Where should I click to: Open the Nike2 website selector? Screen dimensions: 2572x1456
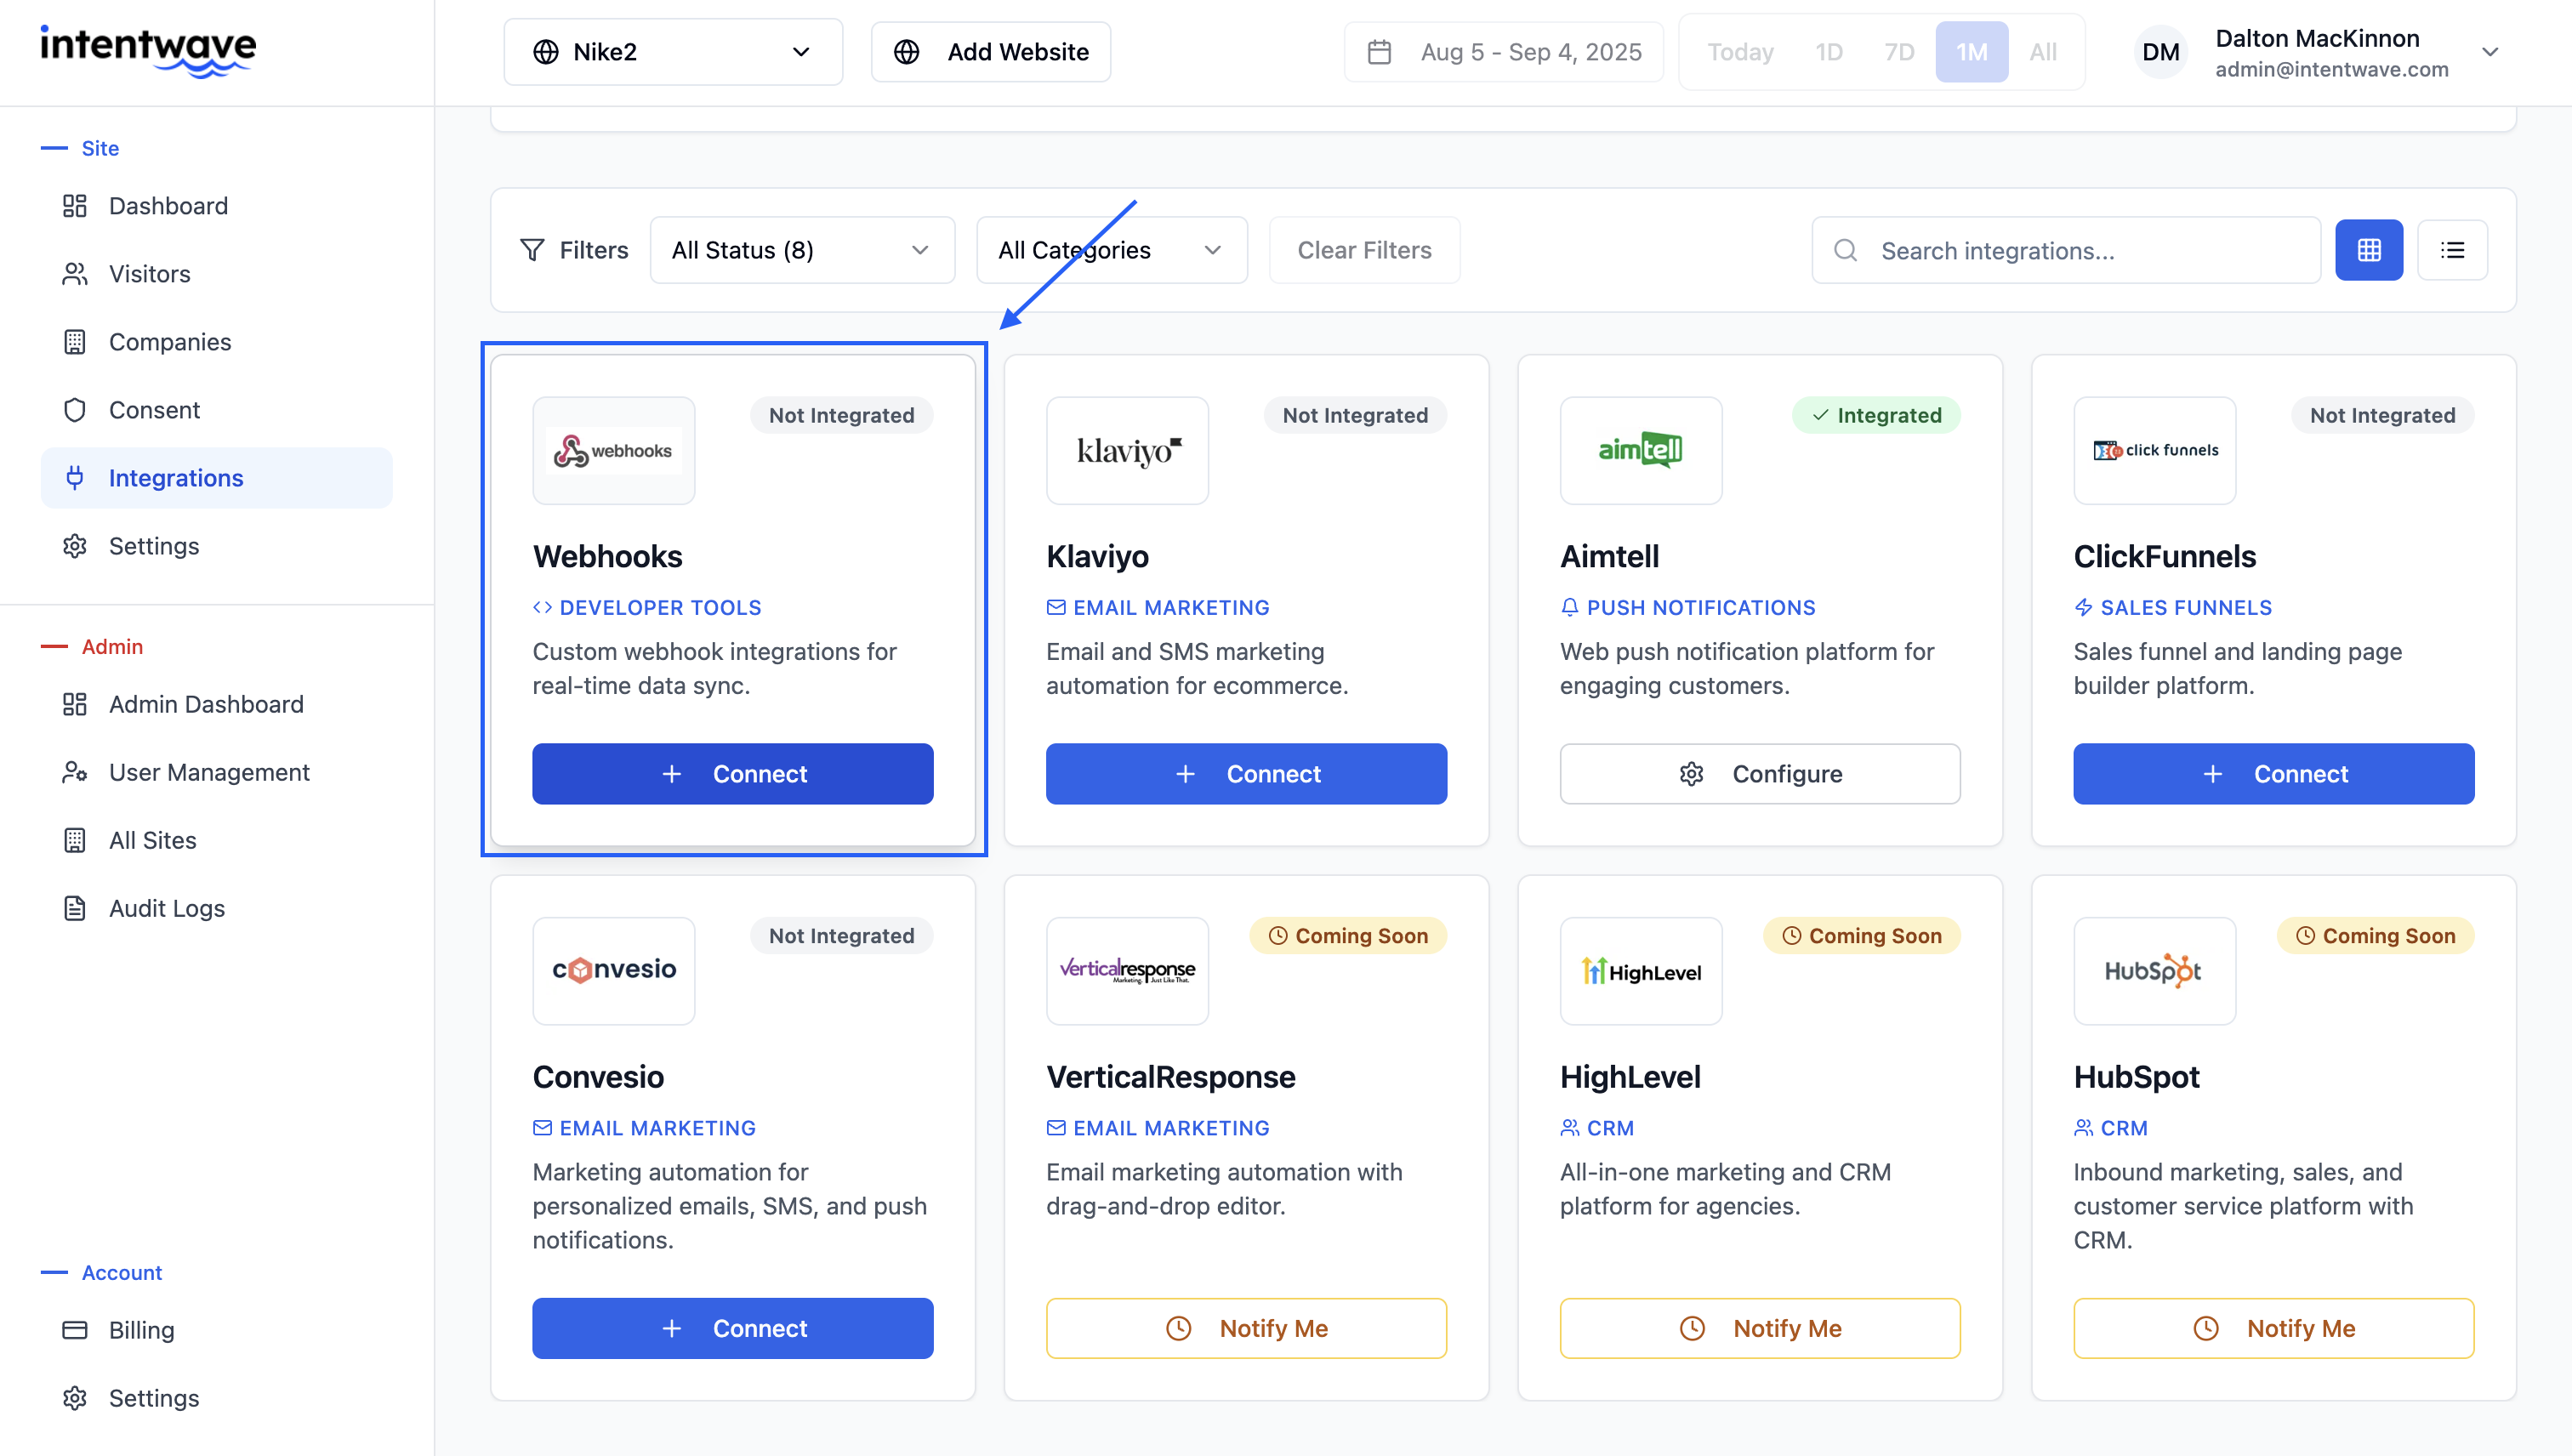pyautogui.click(x=672, y=52)
